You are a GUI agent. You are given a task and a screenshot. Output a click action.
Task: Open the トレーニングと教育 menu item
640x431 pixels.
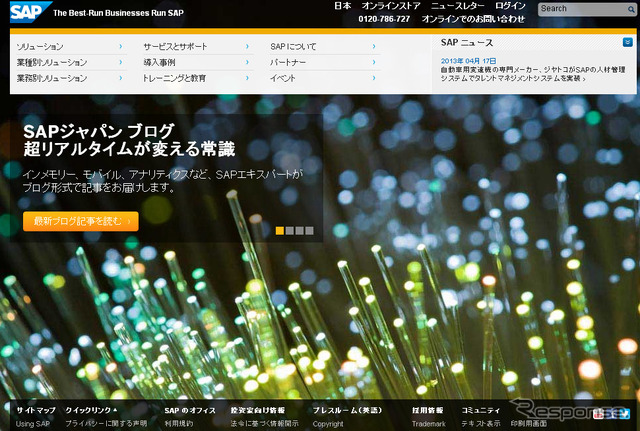click(x=174, y=78)
